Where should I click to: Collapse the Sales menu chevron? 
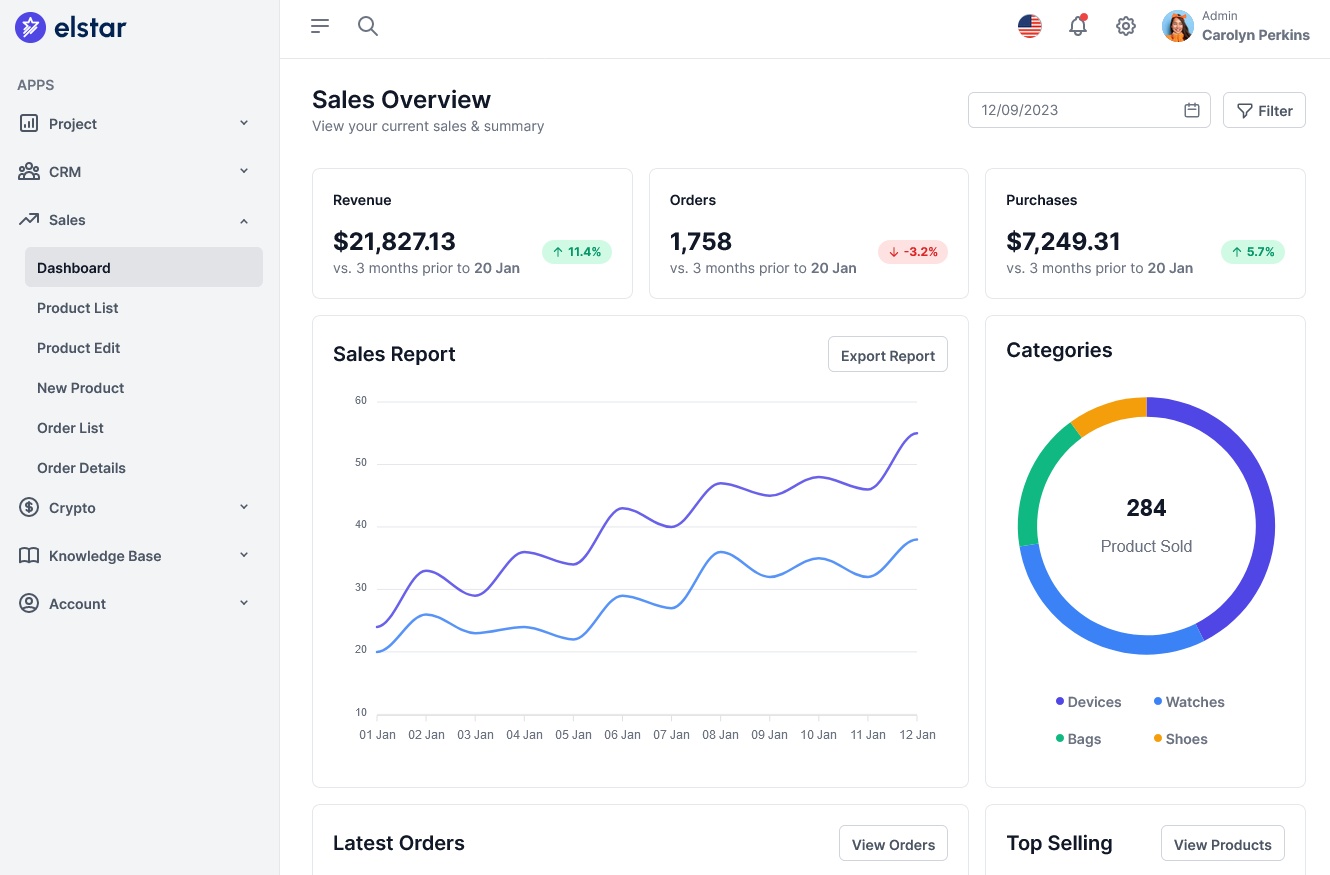tap(244, 220)
